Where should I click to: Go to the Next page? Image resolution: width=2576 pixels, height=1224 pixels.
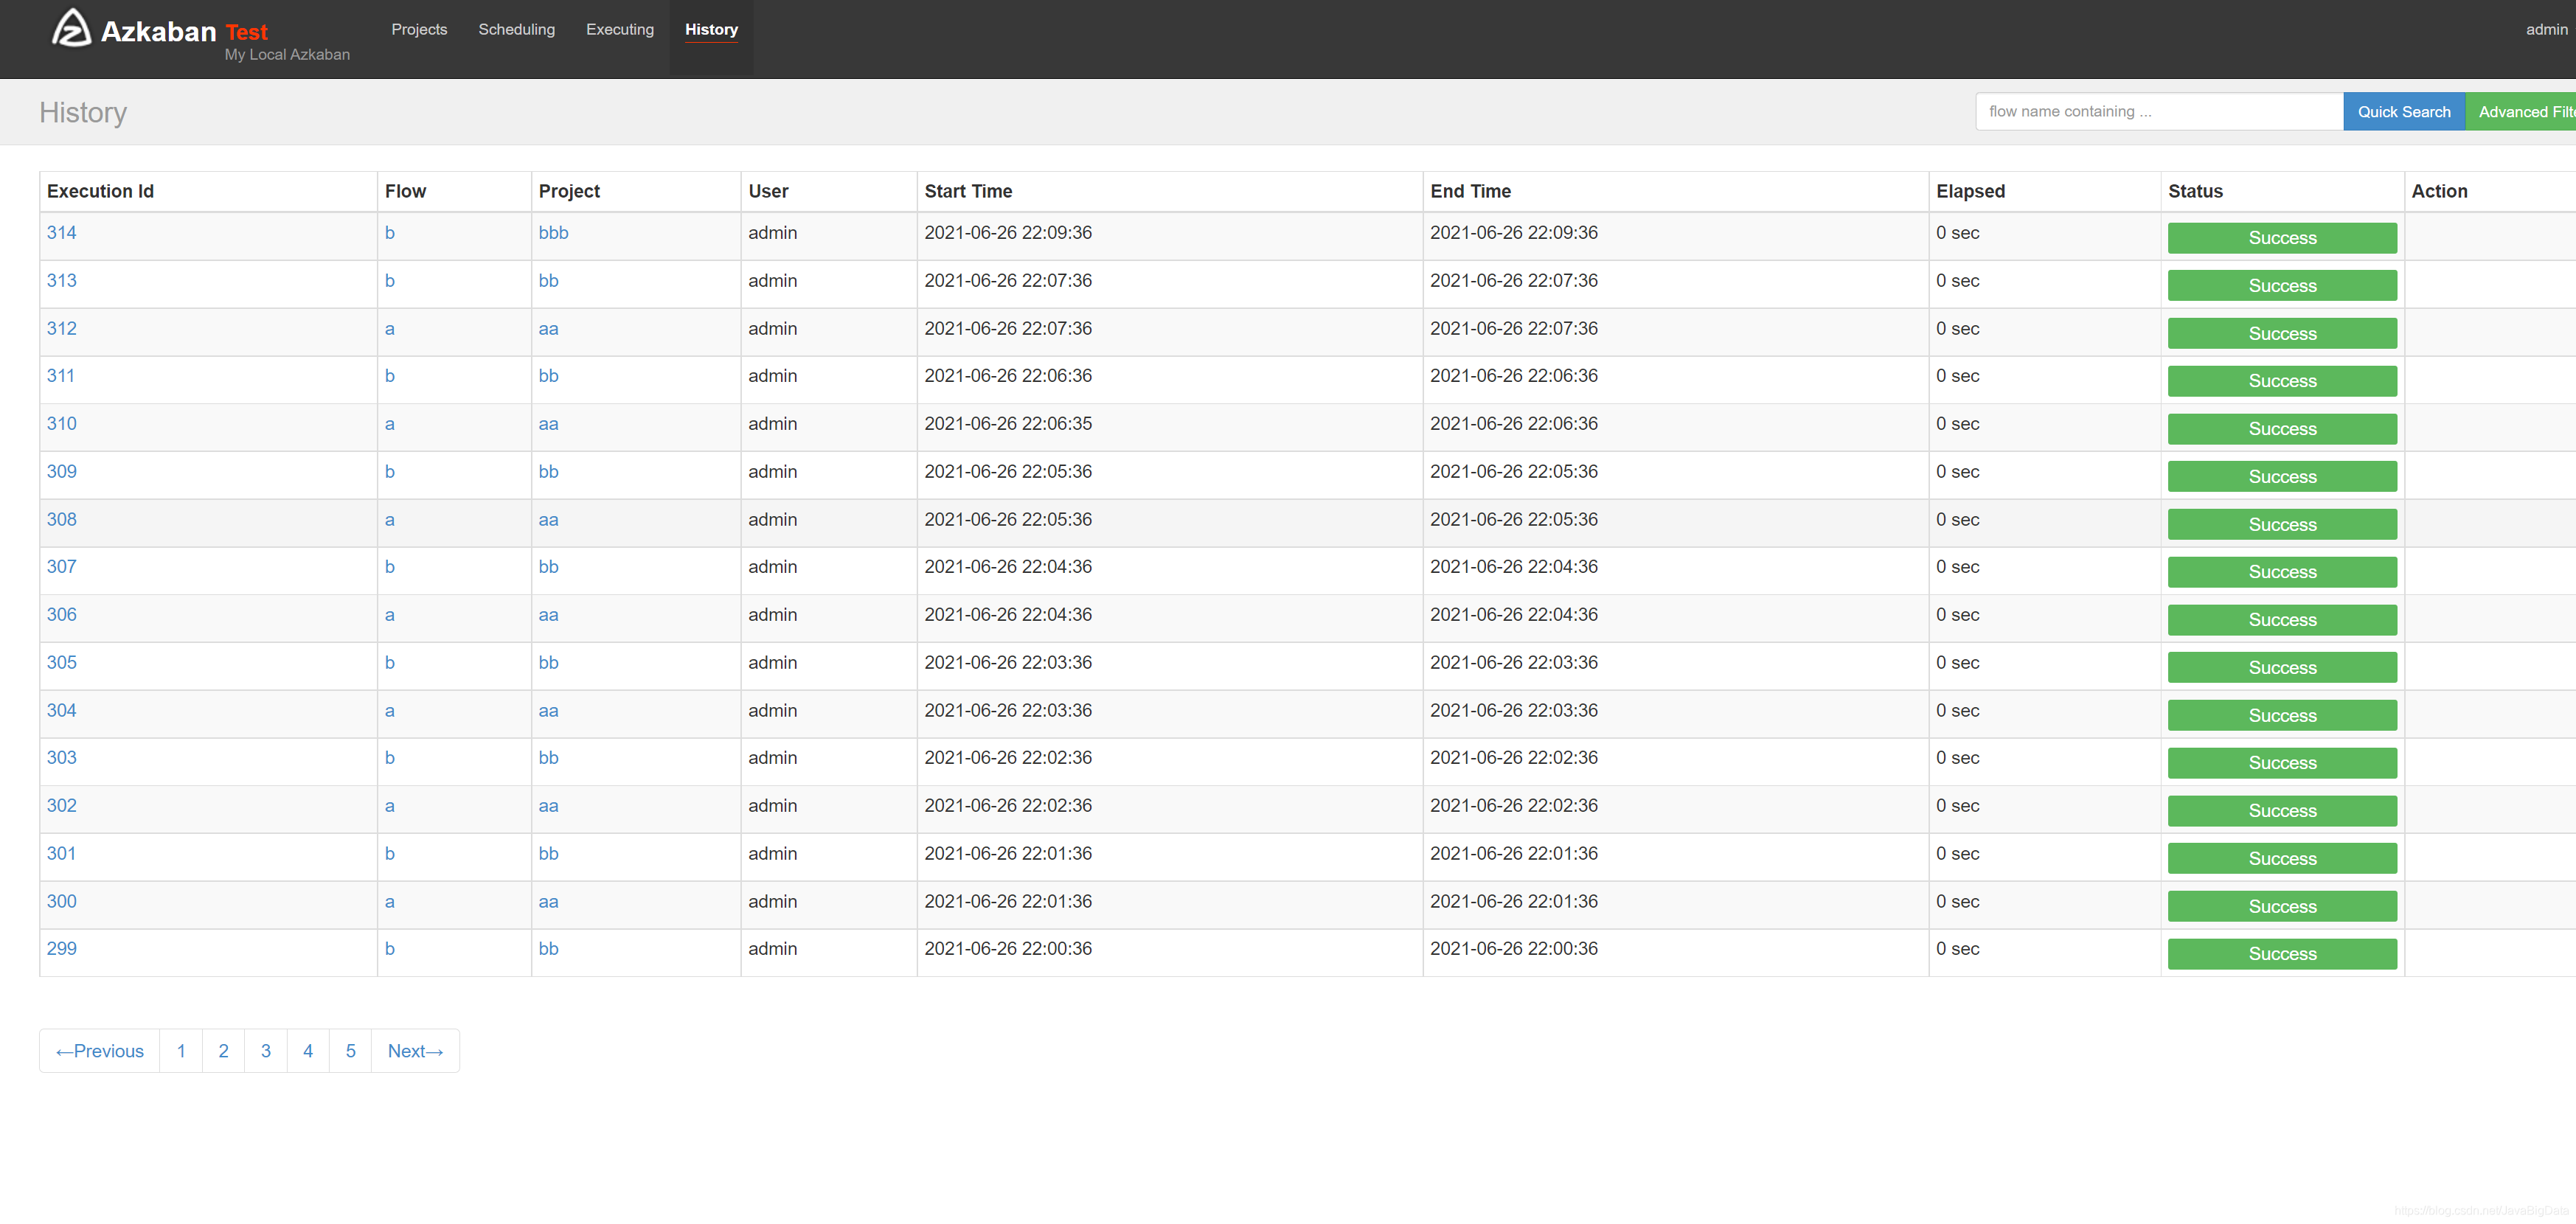415,1051
